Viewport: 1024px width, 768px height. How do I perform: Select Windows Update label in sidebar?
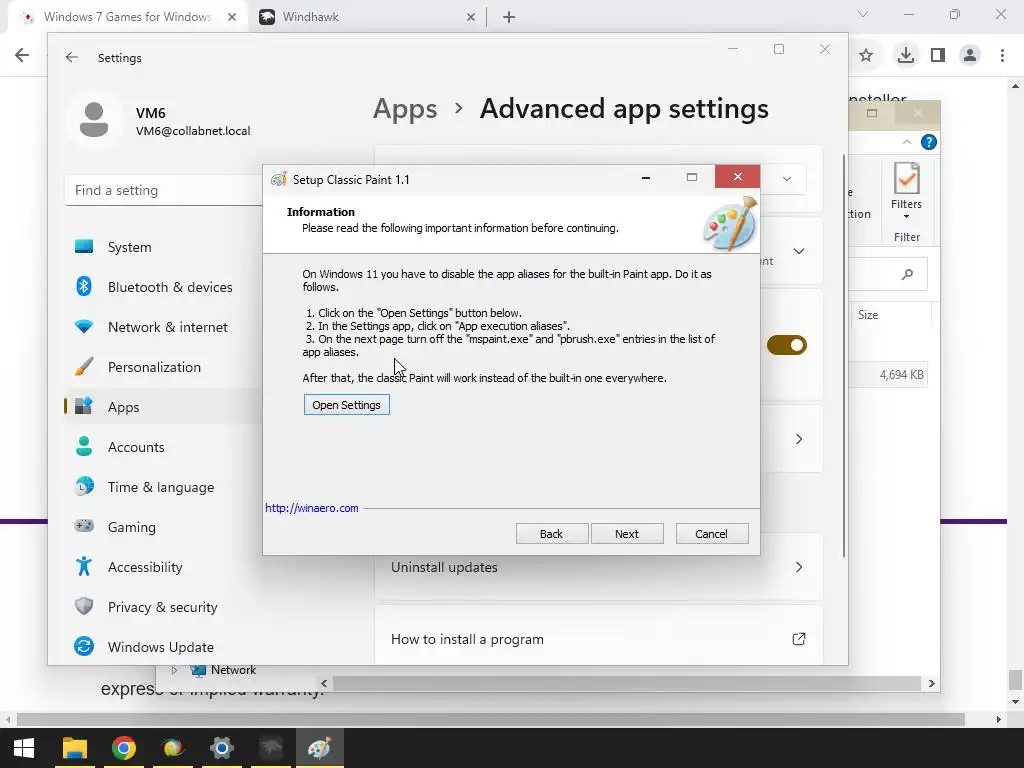(x=161, y=647)
